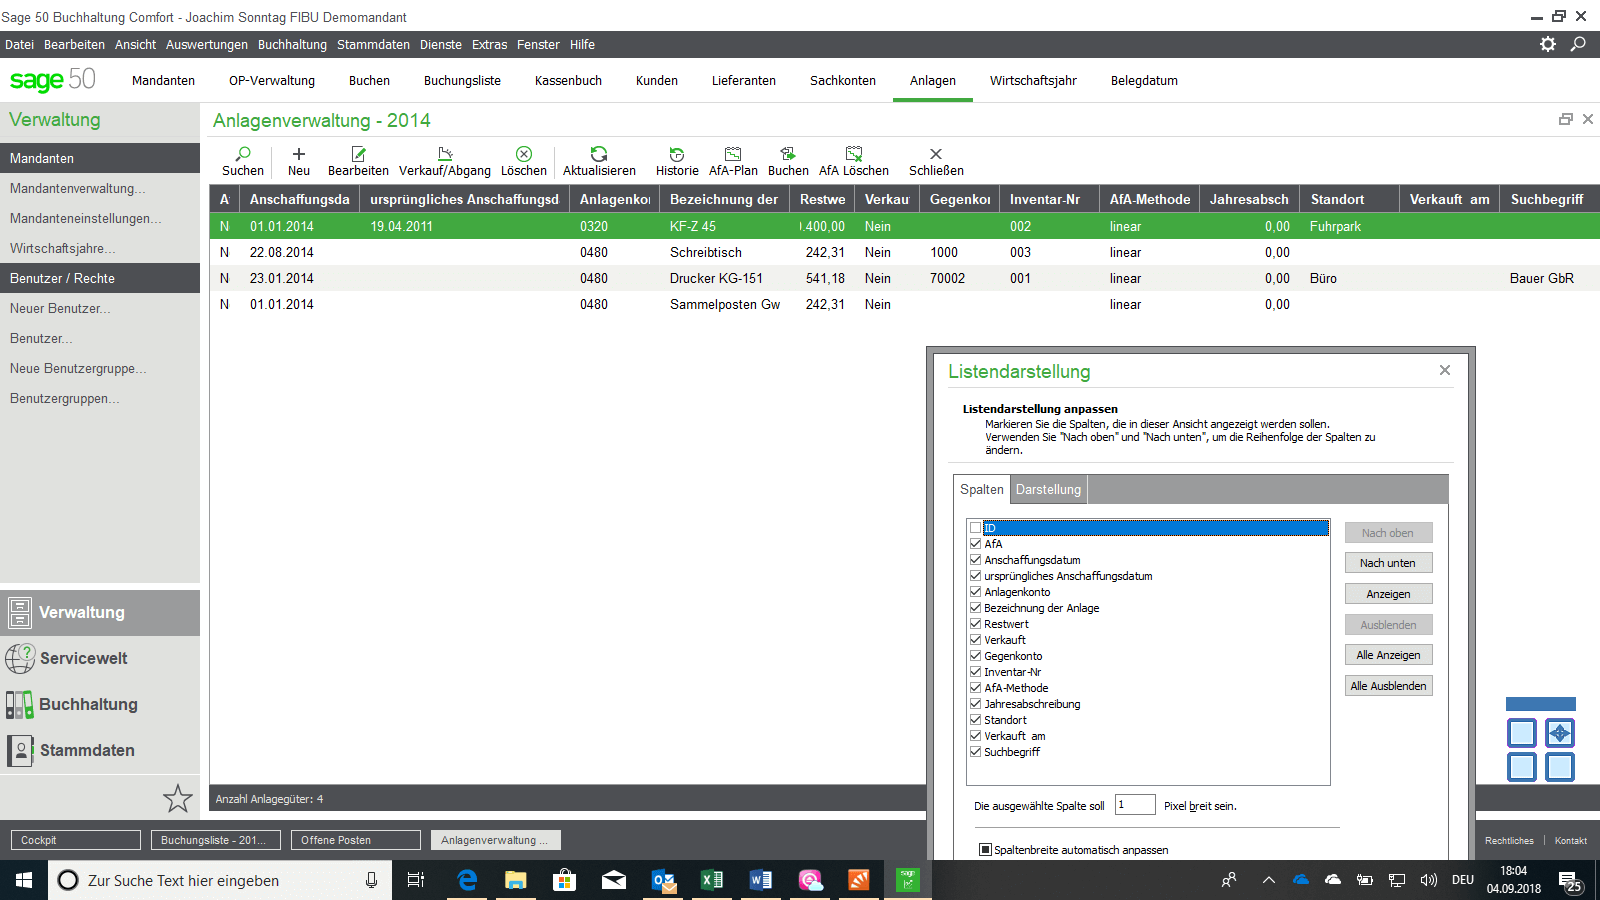The width and height of the screenshot is (1600, 900).
Task: Click the column pixel width input field
Action: tap(1135, 805)
